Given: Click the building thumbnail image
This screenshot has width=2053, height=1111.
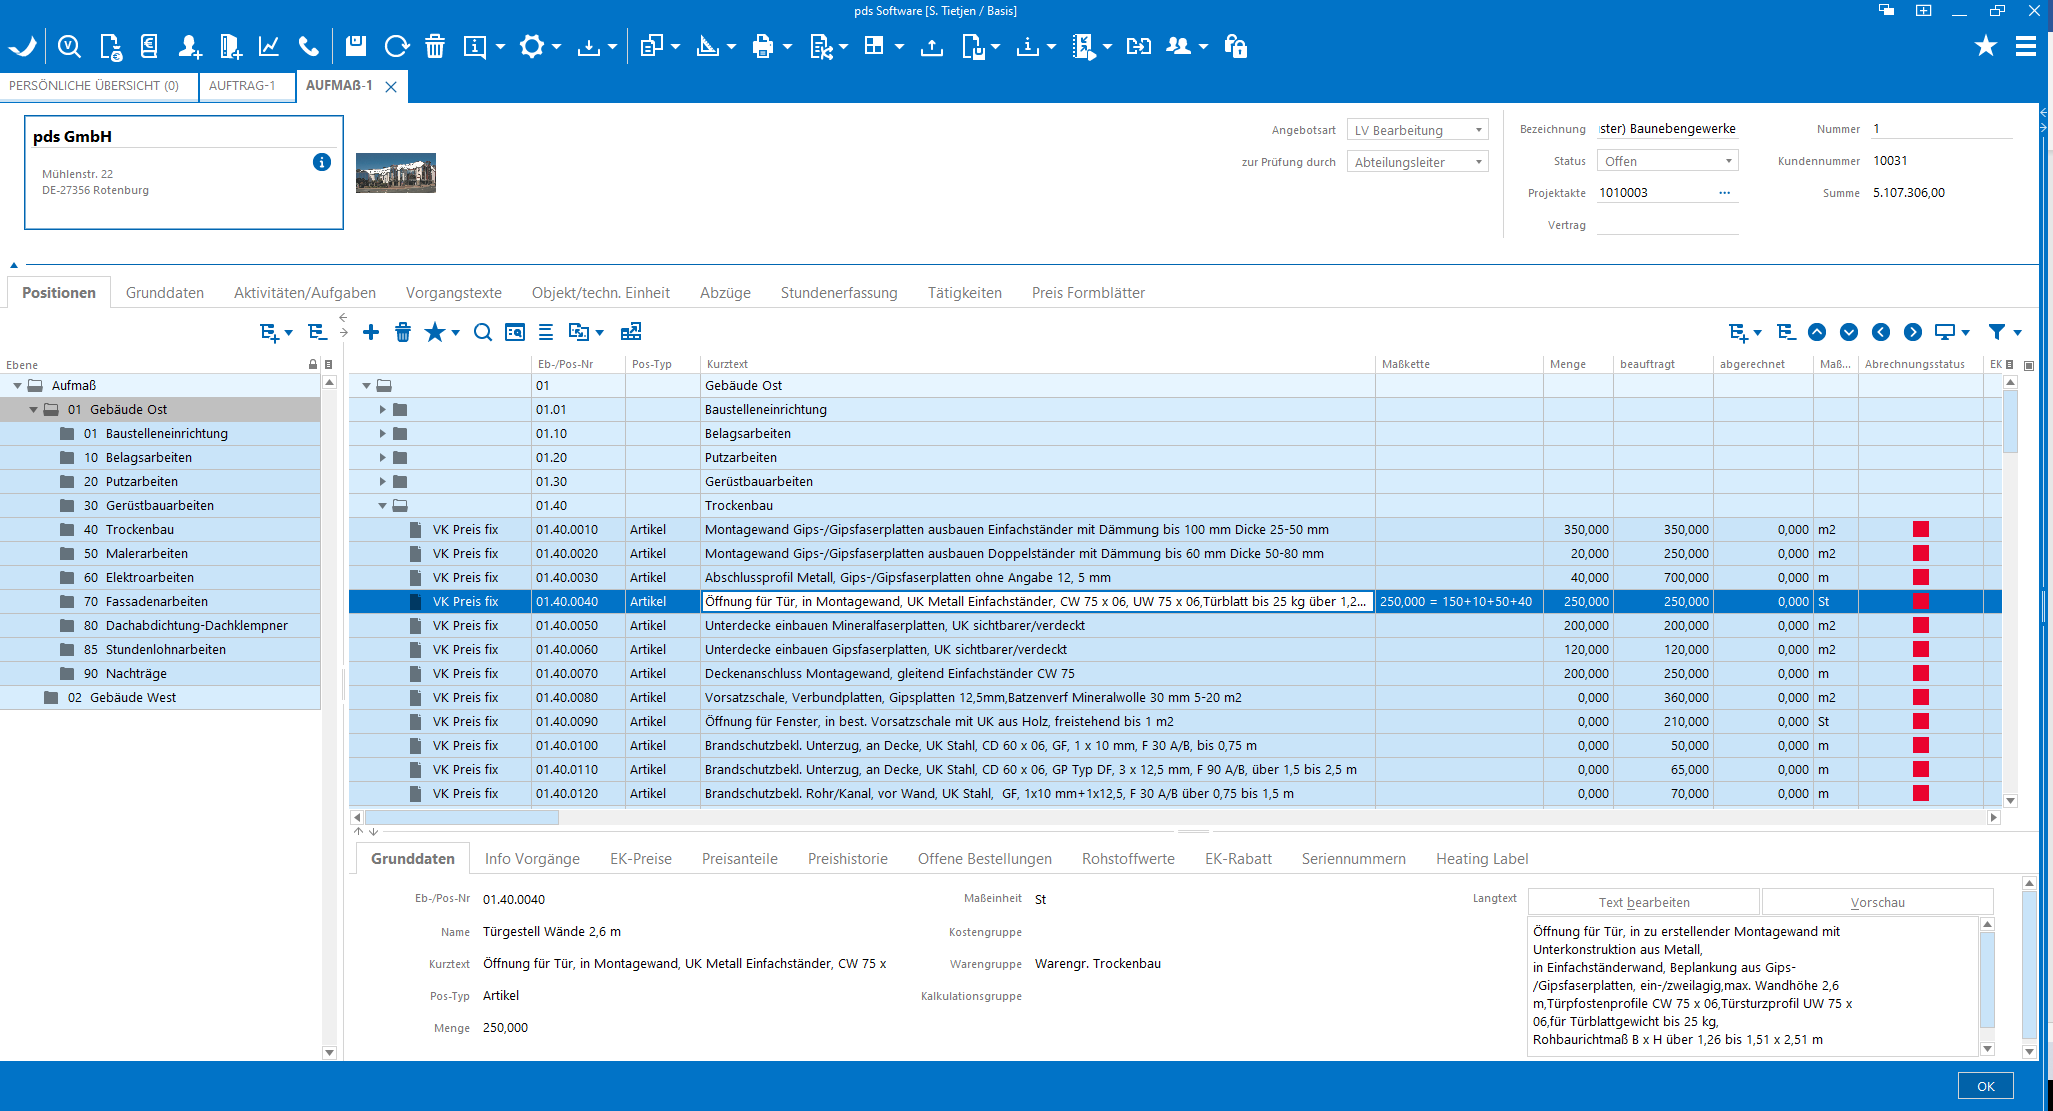Looking at the screenshot, I should (x=396, y=173).
